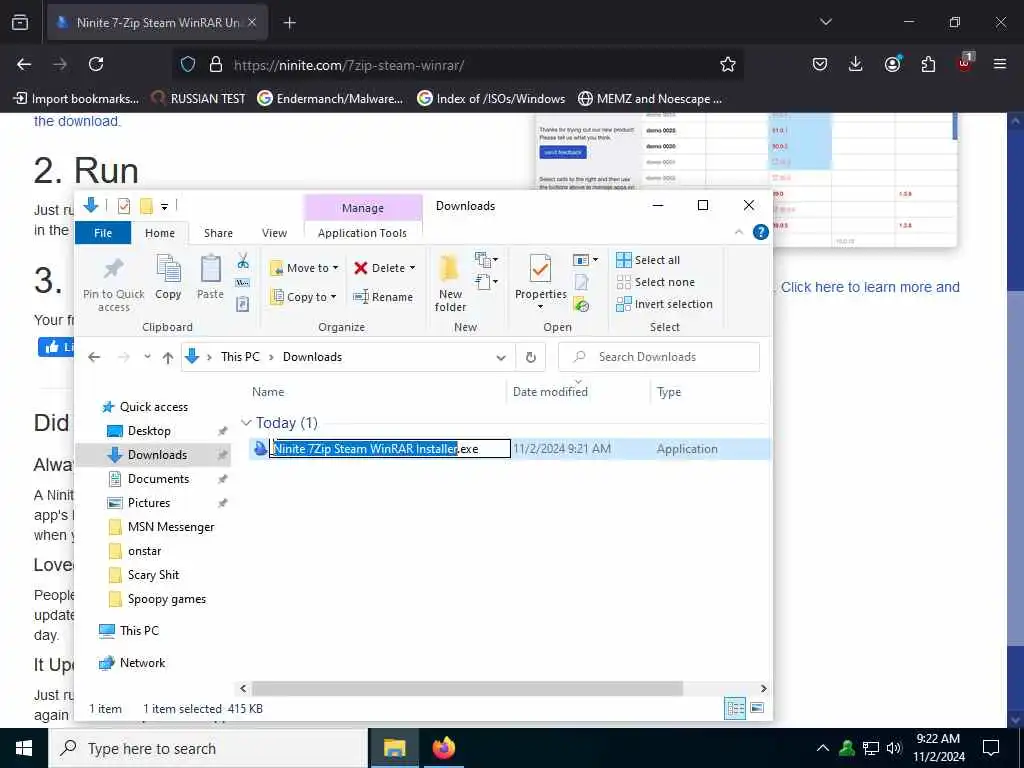Screen dimensions: 1024x768
Task: Click Invert selection in ribbon
Action: tap(664, 304)
